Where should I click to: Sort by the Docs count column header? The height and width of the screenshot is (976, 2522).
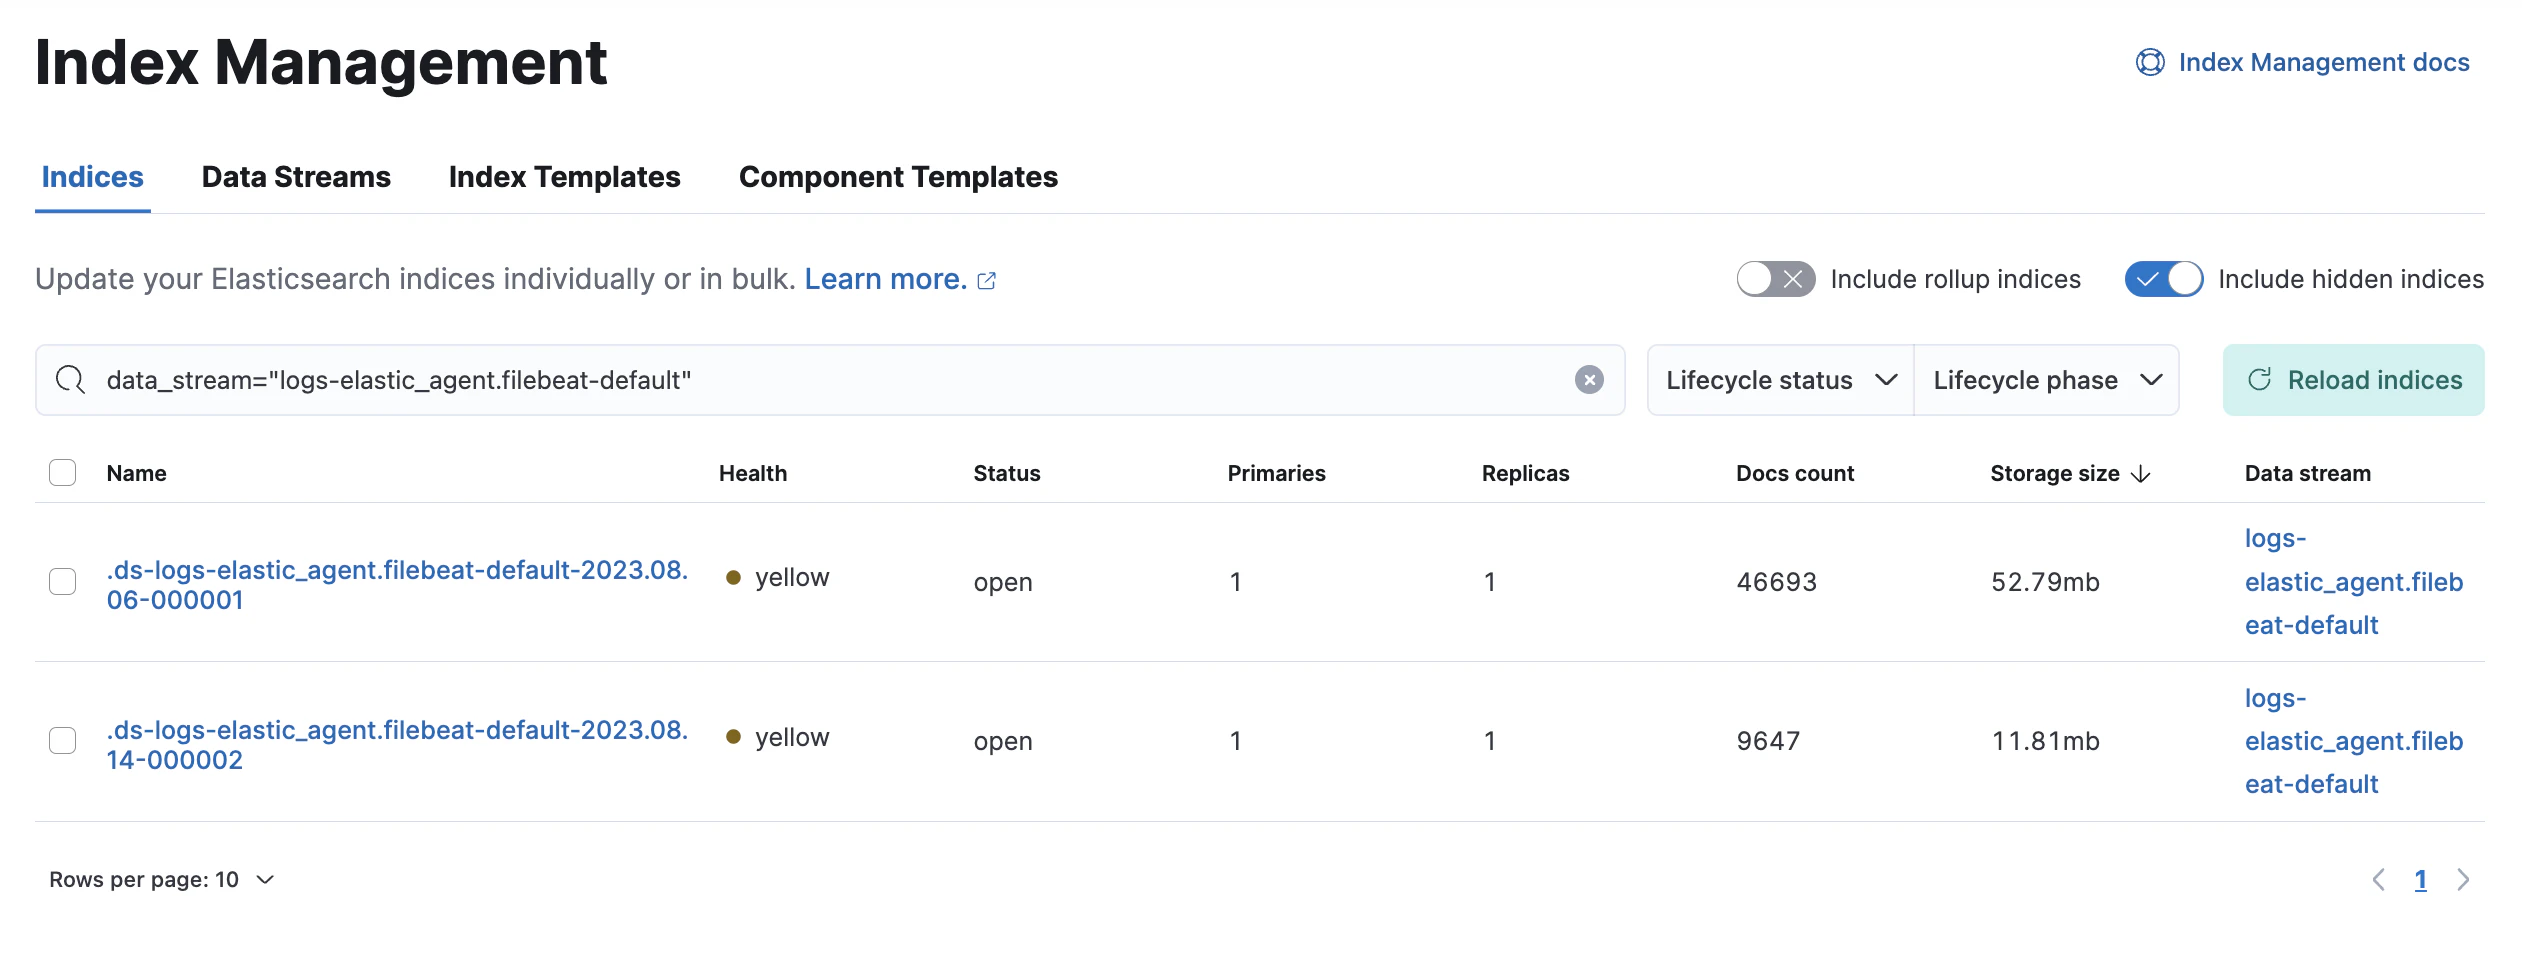click(x=1795, y=474)
